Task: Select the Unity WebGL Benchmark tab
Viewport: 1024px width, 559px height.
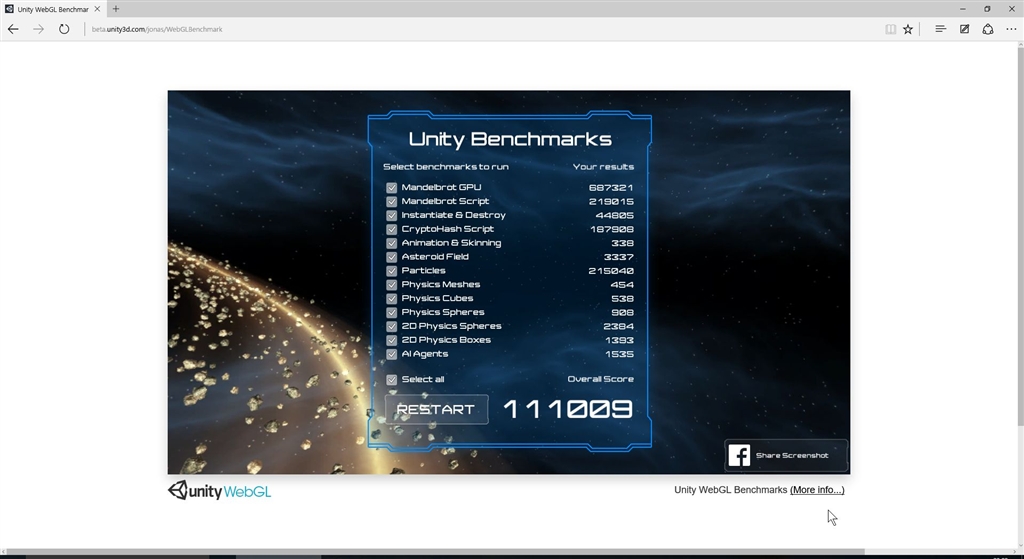Action: pos(52,9)
